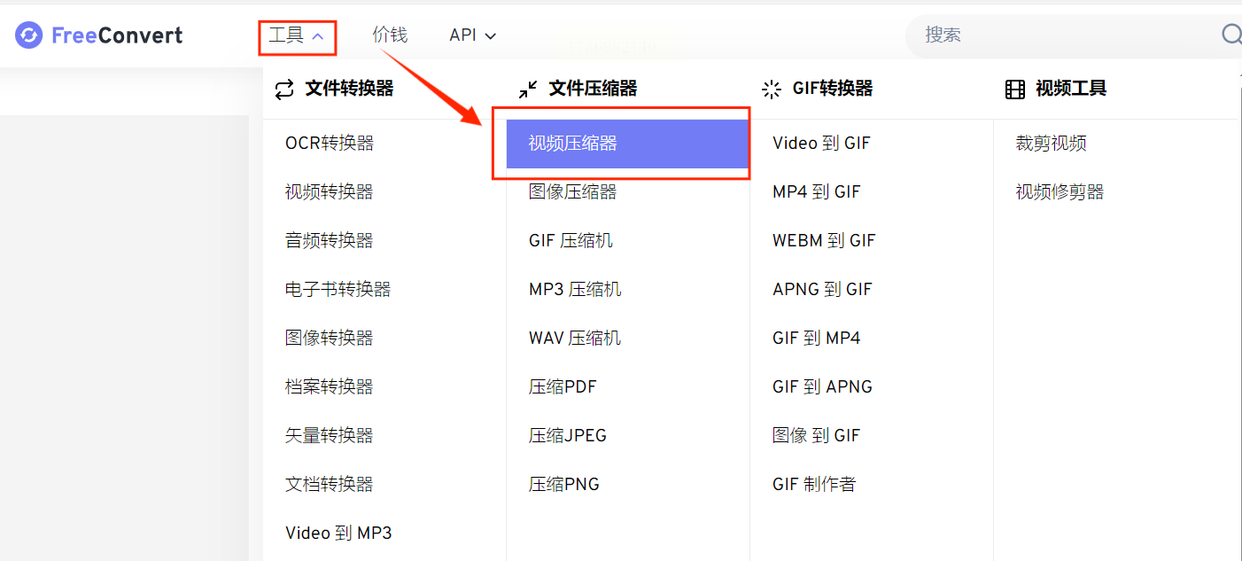1242x561 pixels.
Task: Open Video 到 MP3 converter
Action: tap(338, 533)
